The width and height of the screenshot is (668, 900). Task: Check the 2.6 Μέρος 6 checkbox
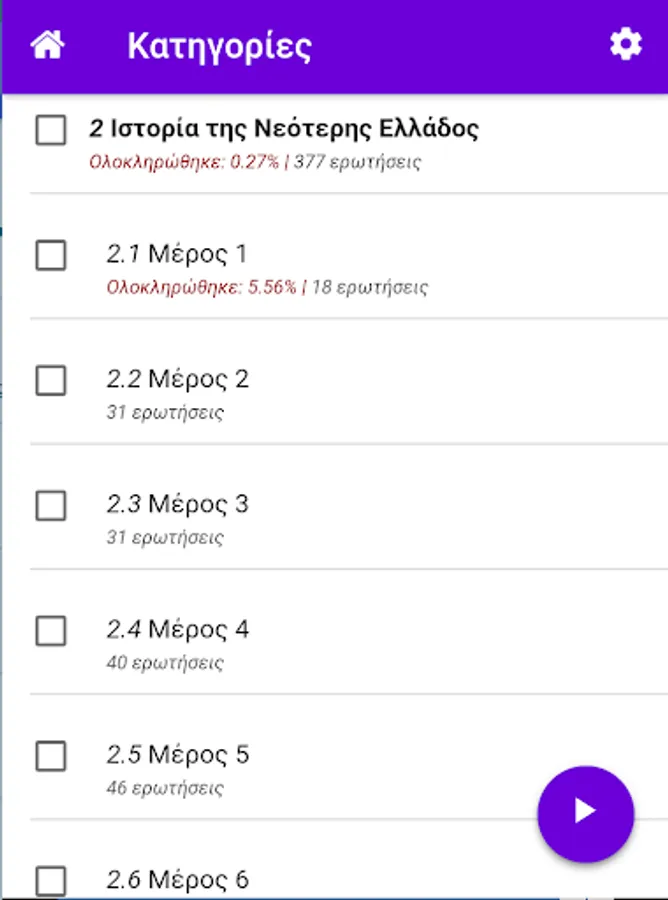51,881
